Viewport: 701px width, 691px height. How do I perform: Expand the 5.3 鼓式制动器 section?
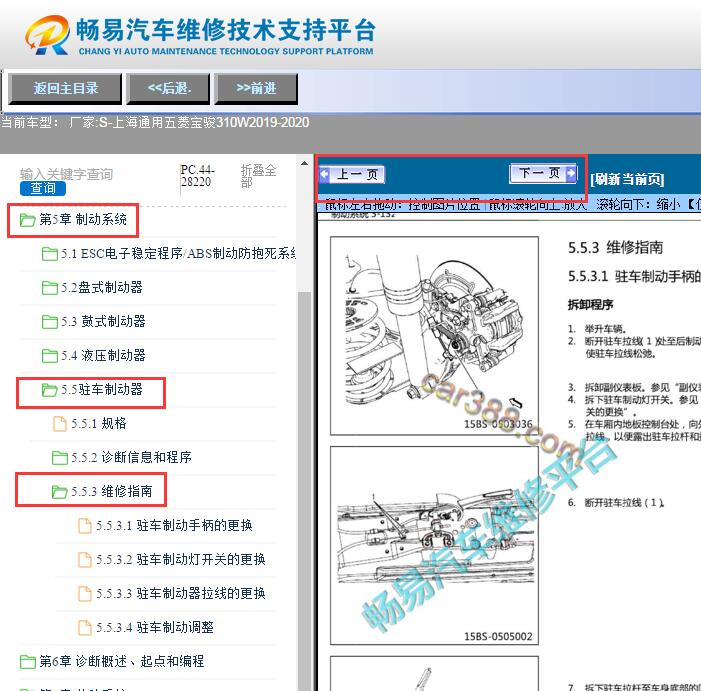coord(103,321)
